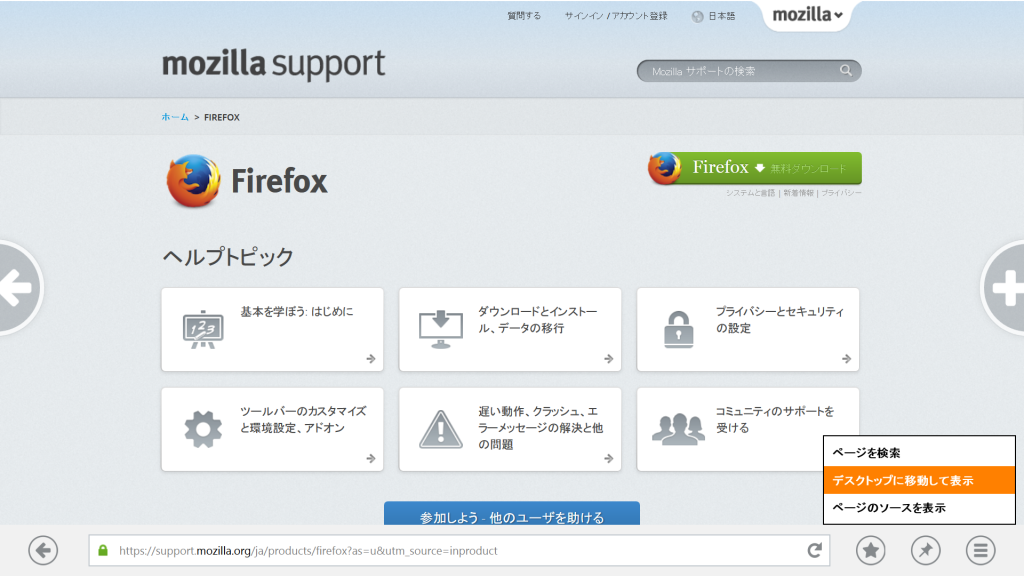Click arrow on プライバシーとセキュリティ card
The image size is (1024, 576).
(x=846, y=359)
